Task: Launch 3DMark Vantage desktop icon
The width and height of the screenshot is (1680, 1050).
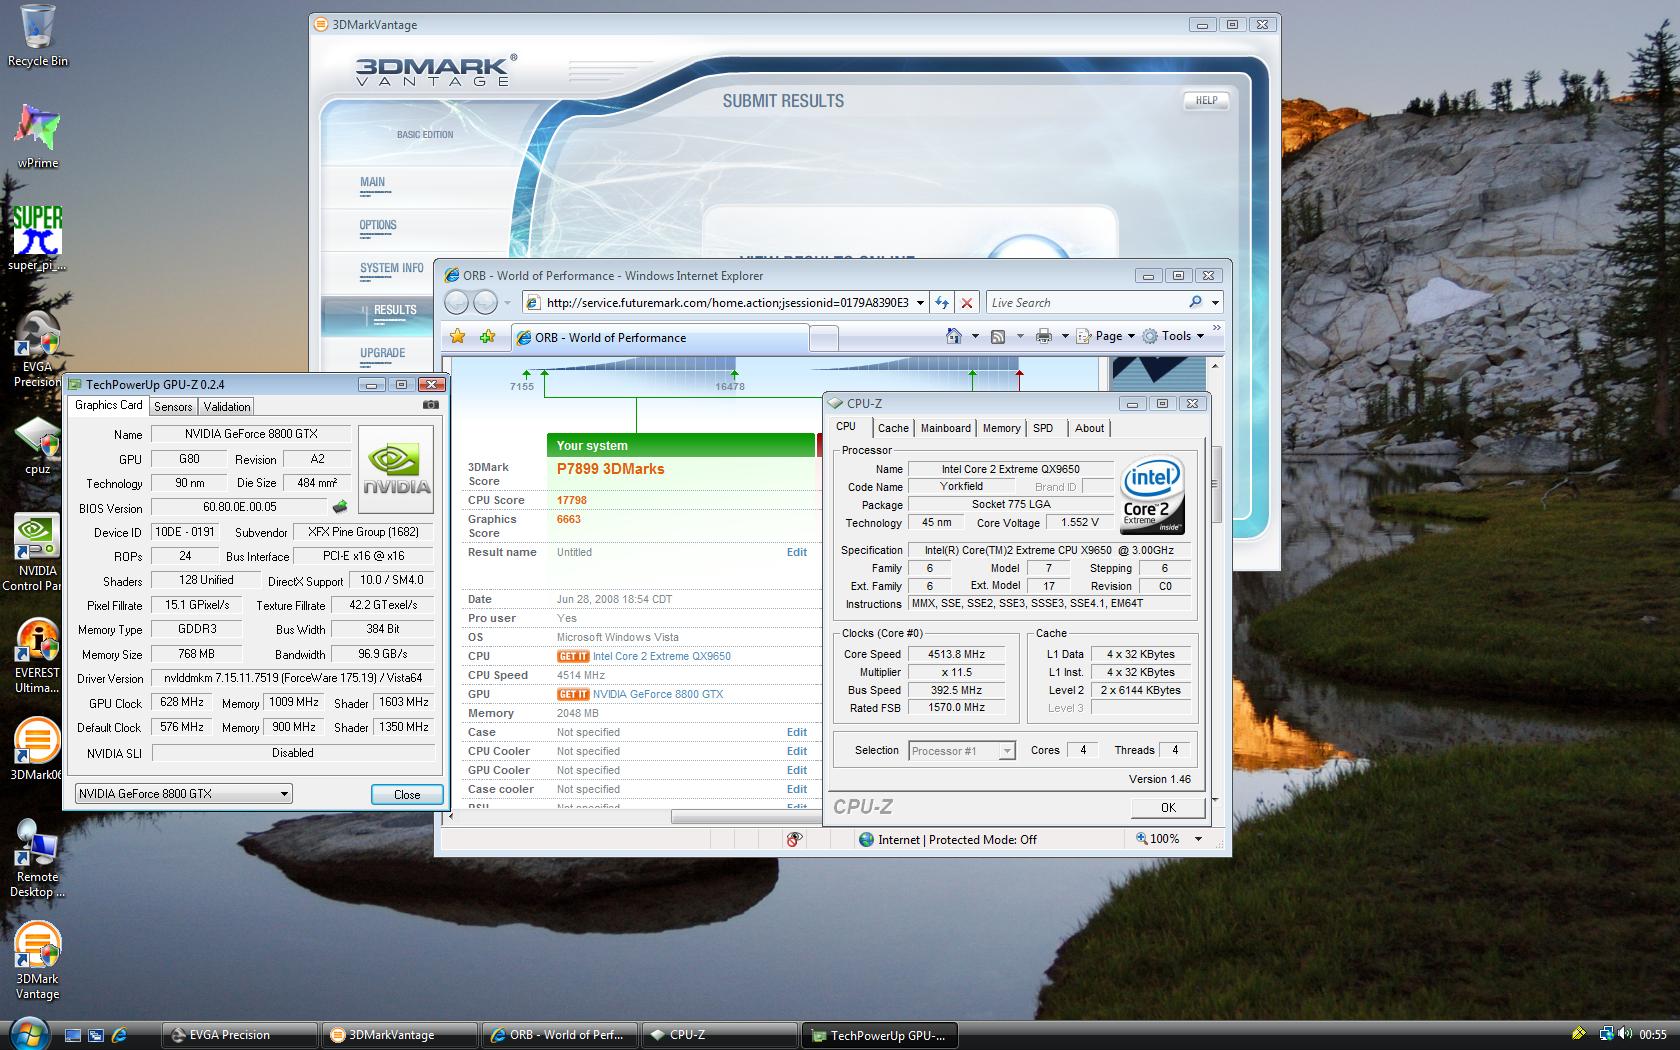Action: click(37, 961)
